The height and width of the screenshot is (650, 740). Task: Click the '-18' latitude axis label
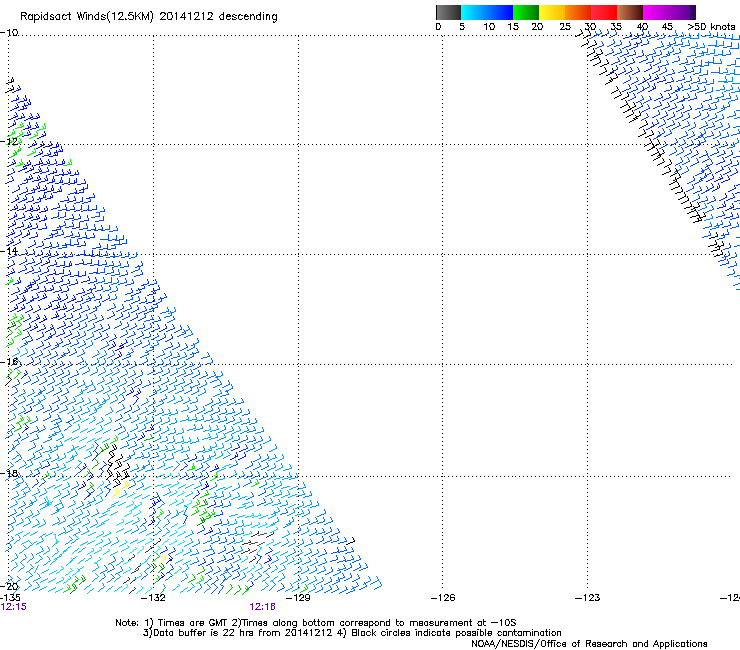(9, 473)
